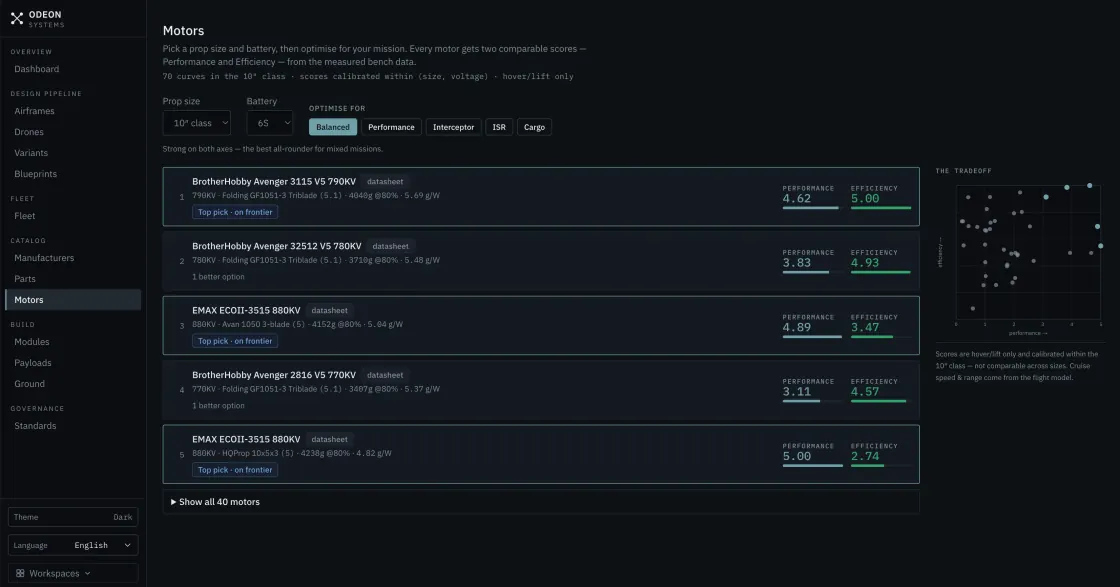
Task: Open BrotherHobby Avenger 3115 V5 790KV card
Action: pyautogui.click(x=541, y=197)
